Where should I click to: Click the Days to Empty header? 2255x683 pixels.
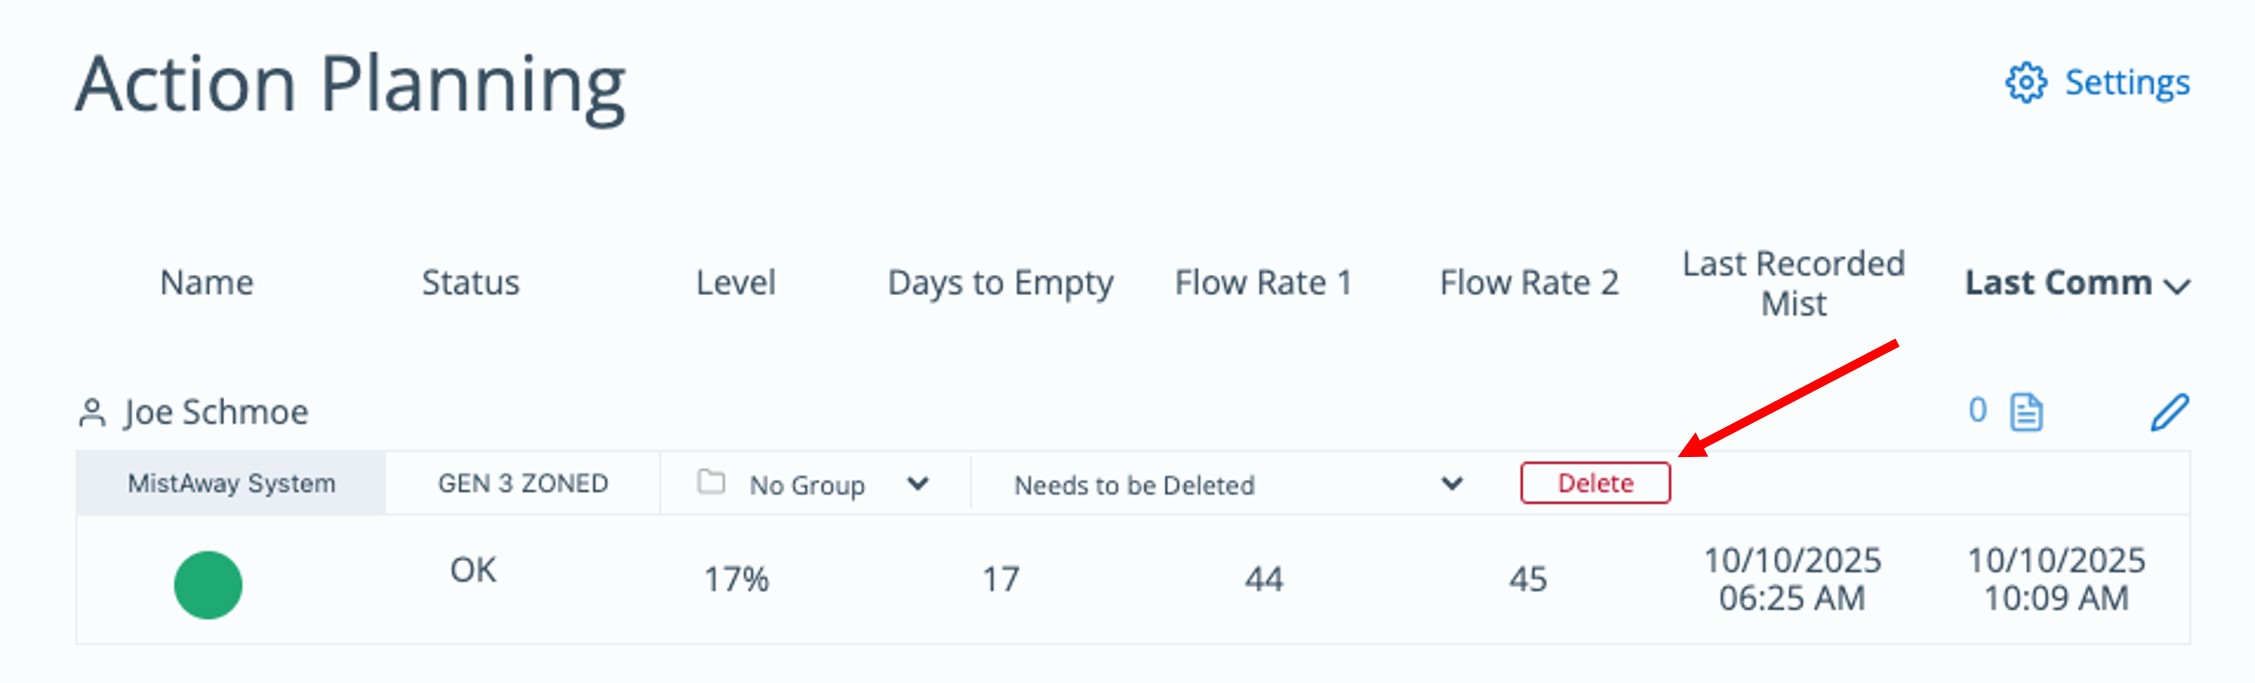[1000, 283]
